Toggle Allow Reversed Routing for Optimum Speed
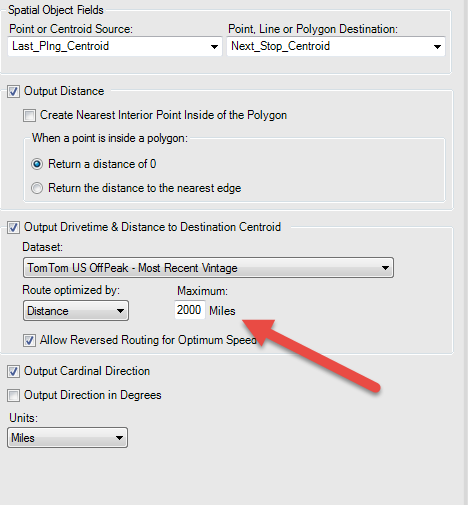The height and width of the screenshot is (505, 474). pyautogui.click(x=29, y=341)
